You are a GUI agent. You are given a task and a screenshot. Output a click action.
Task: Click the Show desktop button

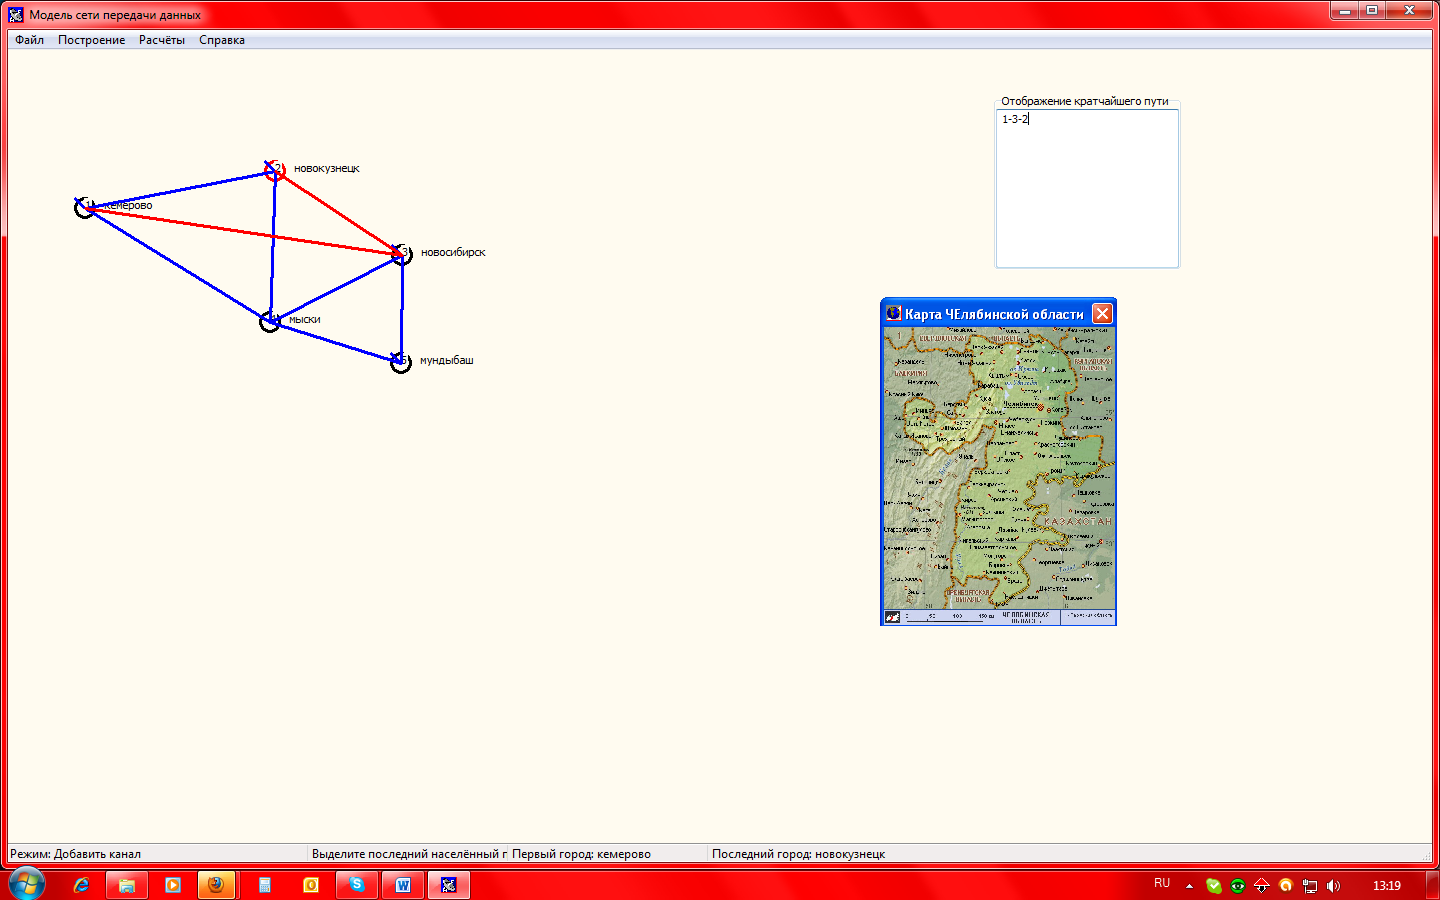pos(1433,885)
